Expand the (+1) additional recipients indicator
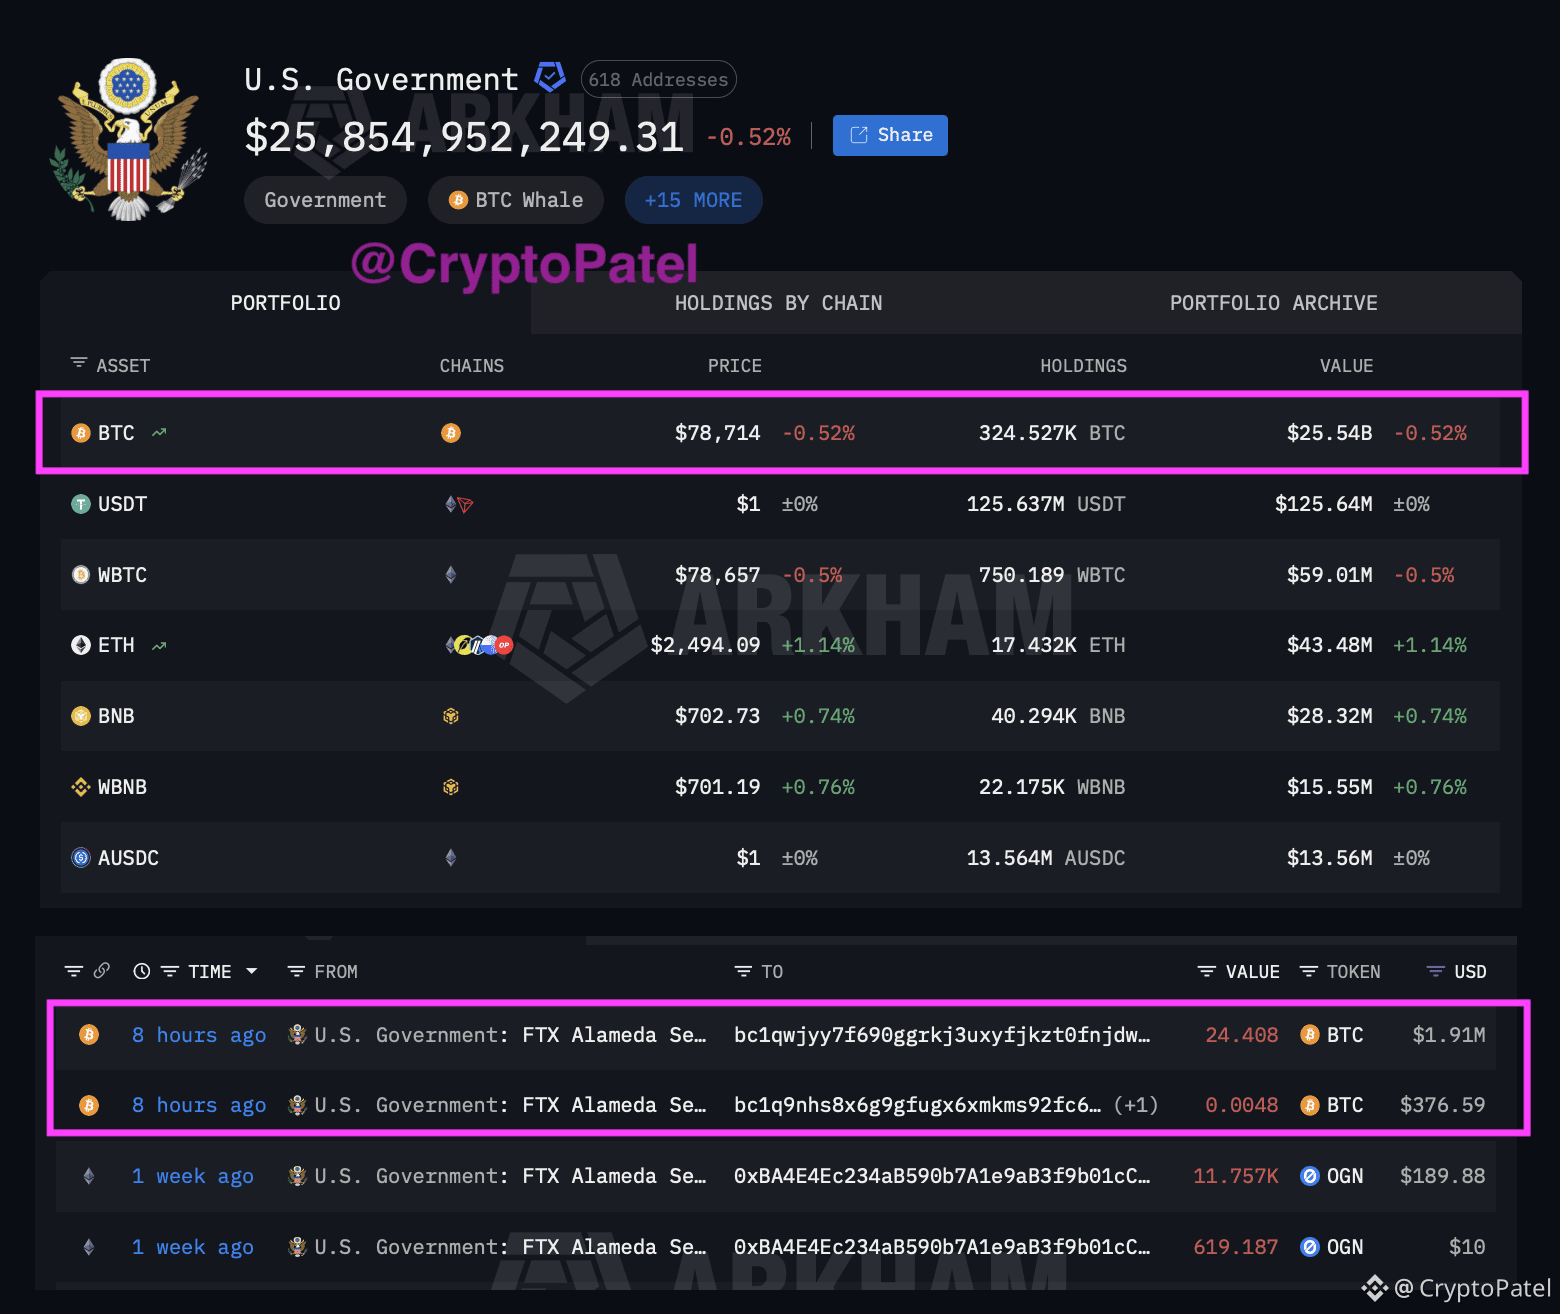The image size is (1560, 1314). [x=1136, y=1105]
